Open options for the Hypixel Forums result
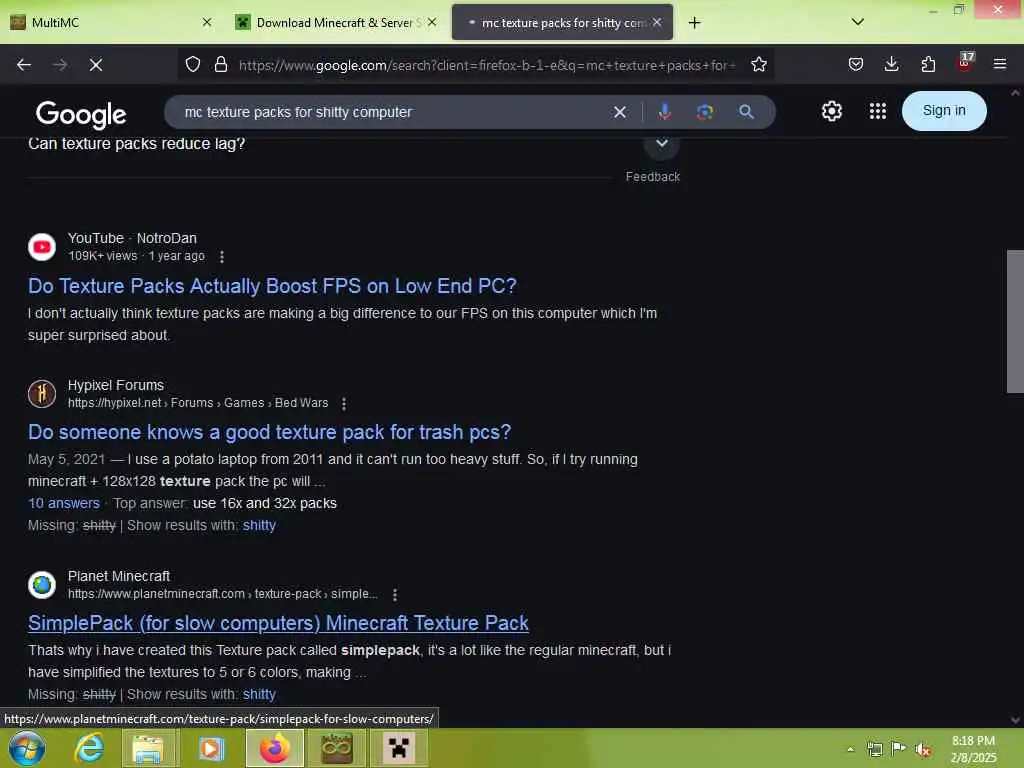1024x768 pixels. 344,404
